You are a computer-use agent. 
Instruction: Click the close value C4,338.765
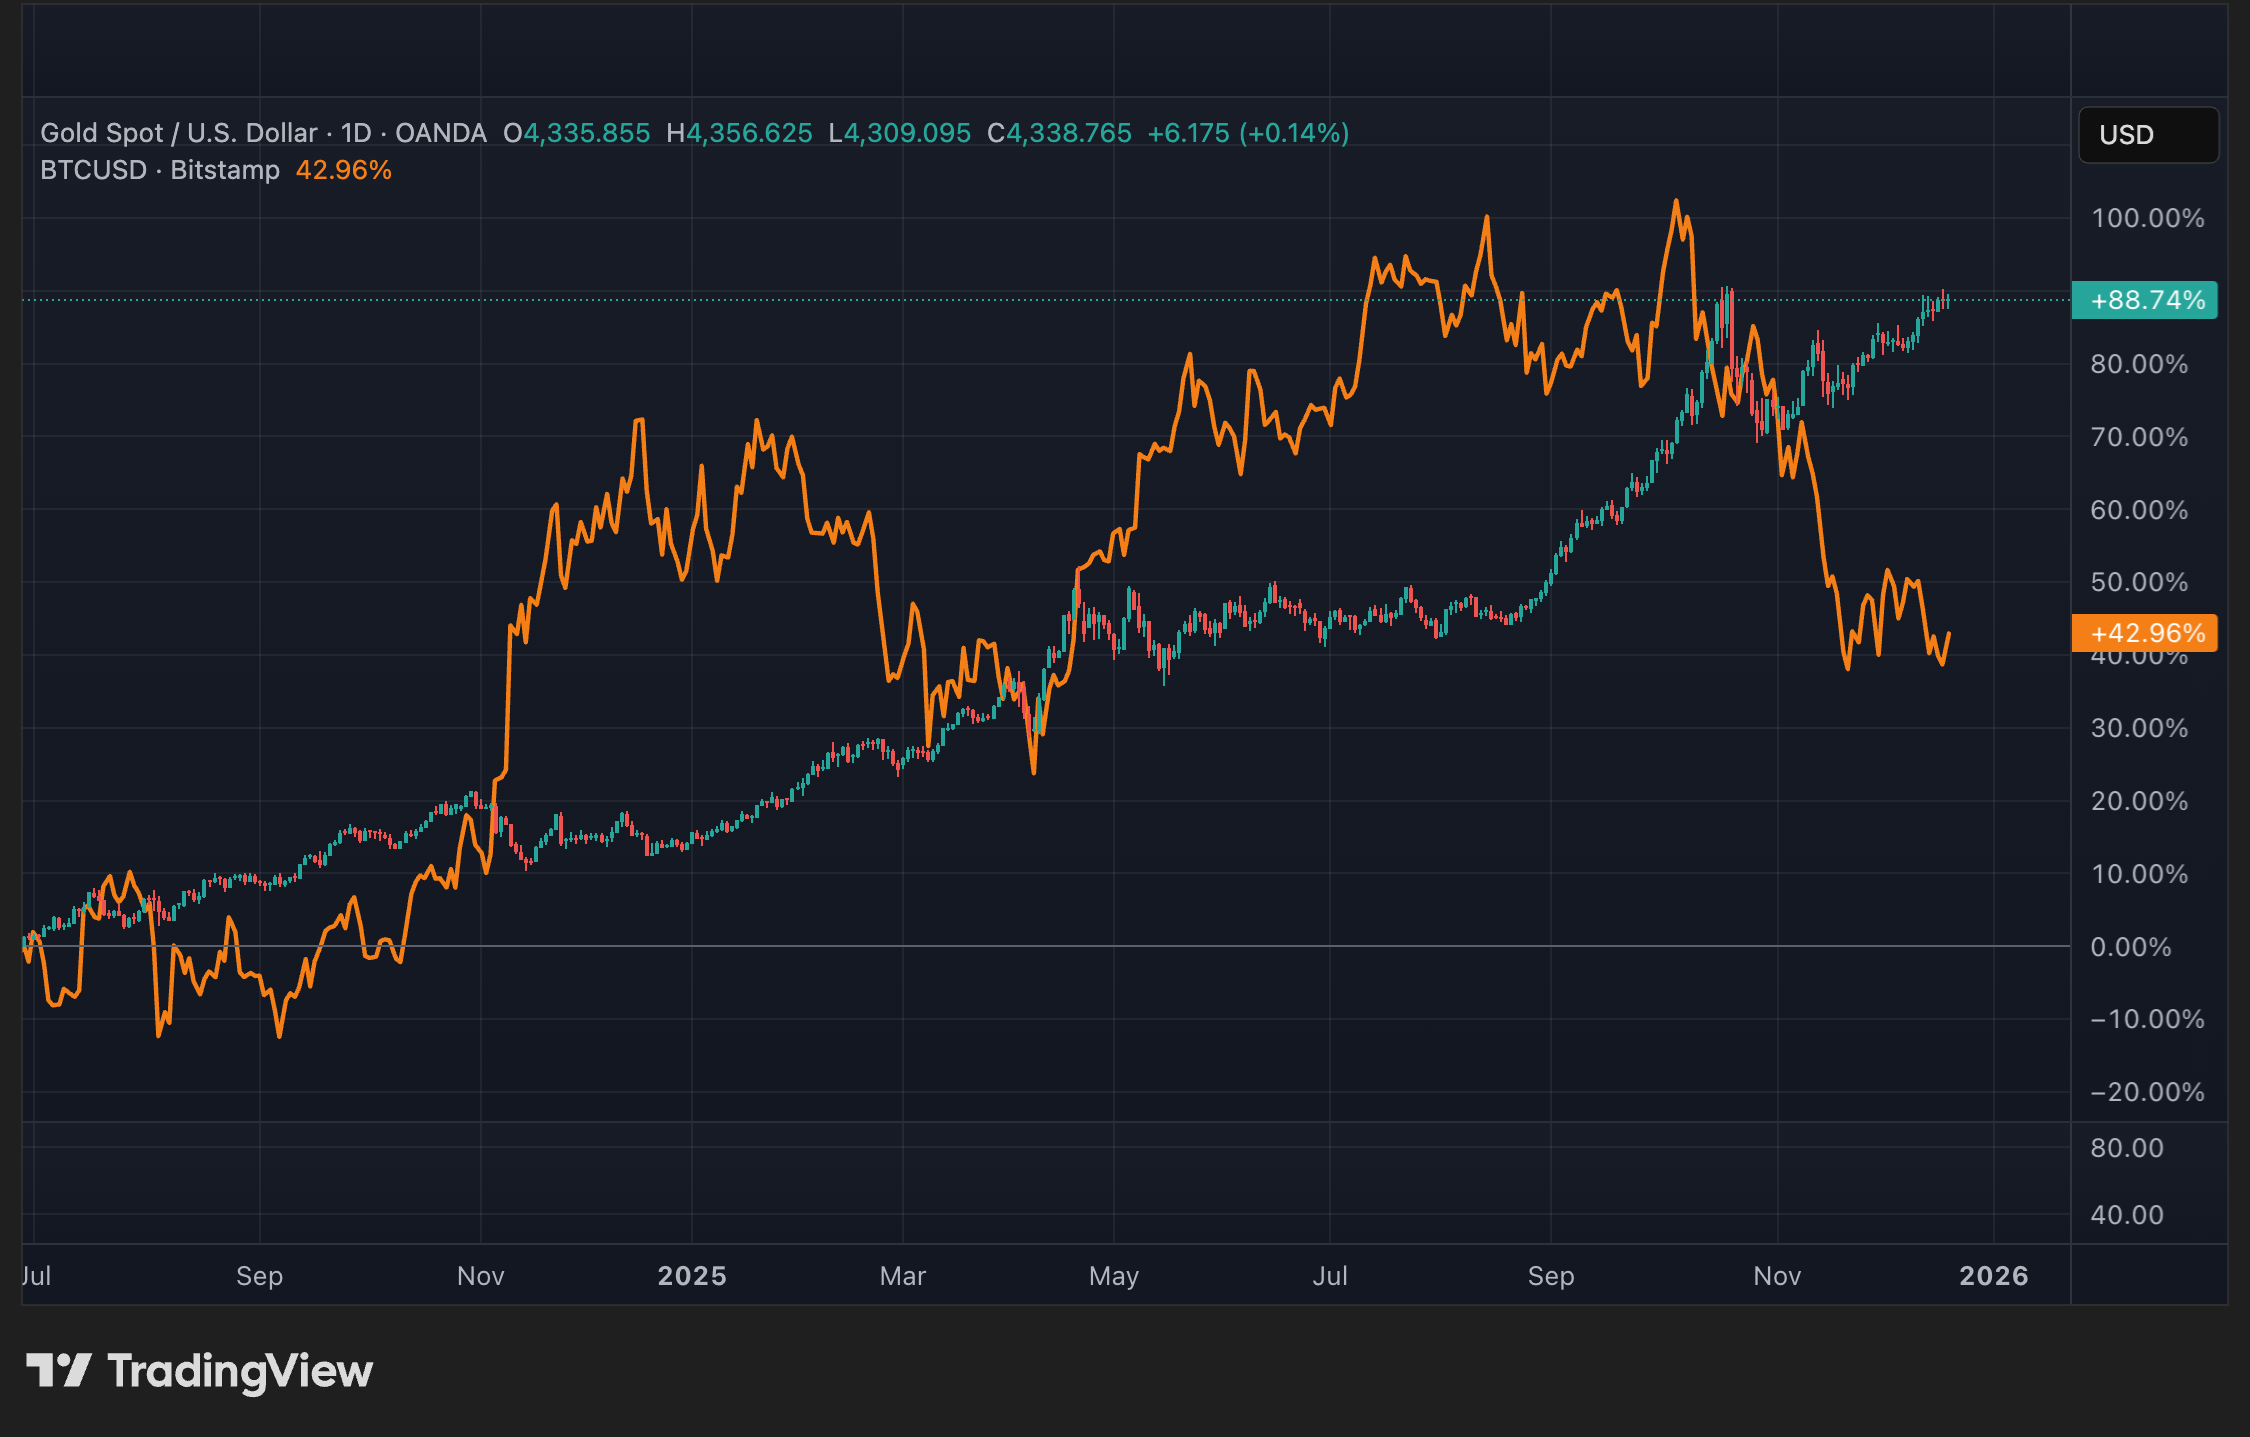point(1059,133)
